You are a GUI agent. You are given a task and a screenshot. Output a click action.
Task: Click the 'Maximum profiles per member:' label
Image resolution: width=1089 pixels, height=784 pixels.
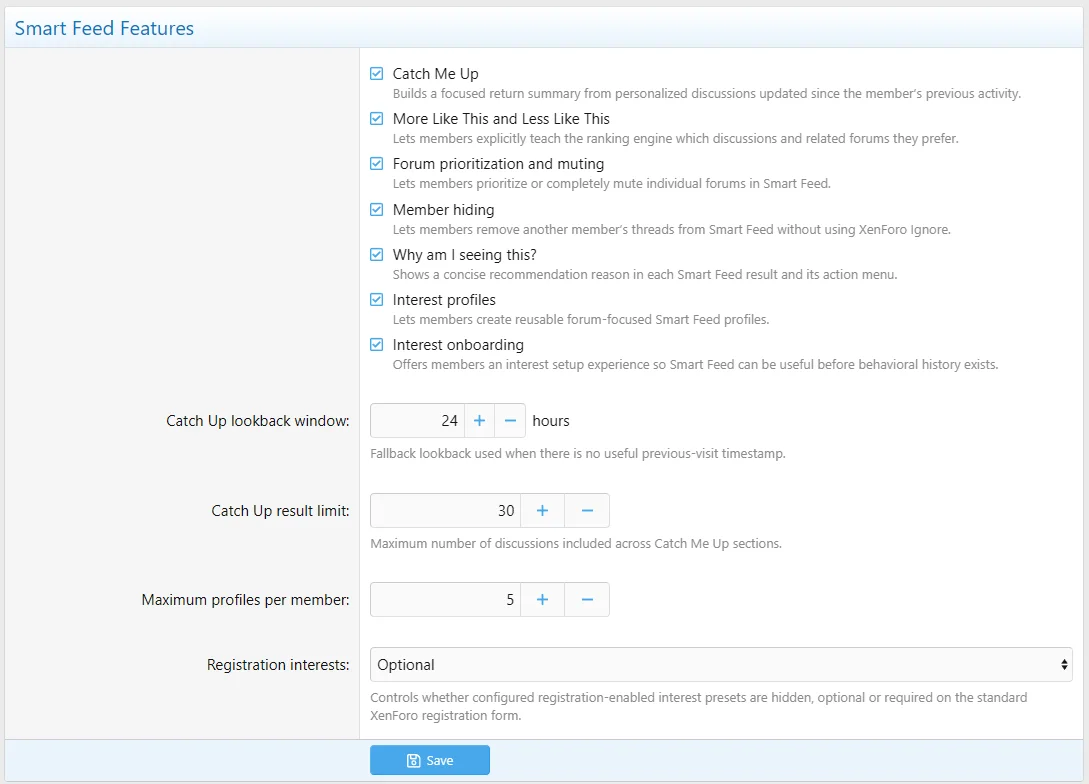[246, 600]
